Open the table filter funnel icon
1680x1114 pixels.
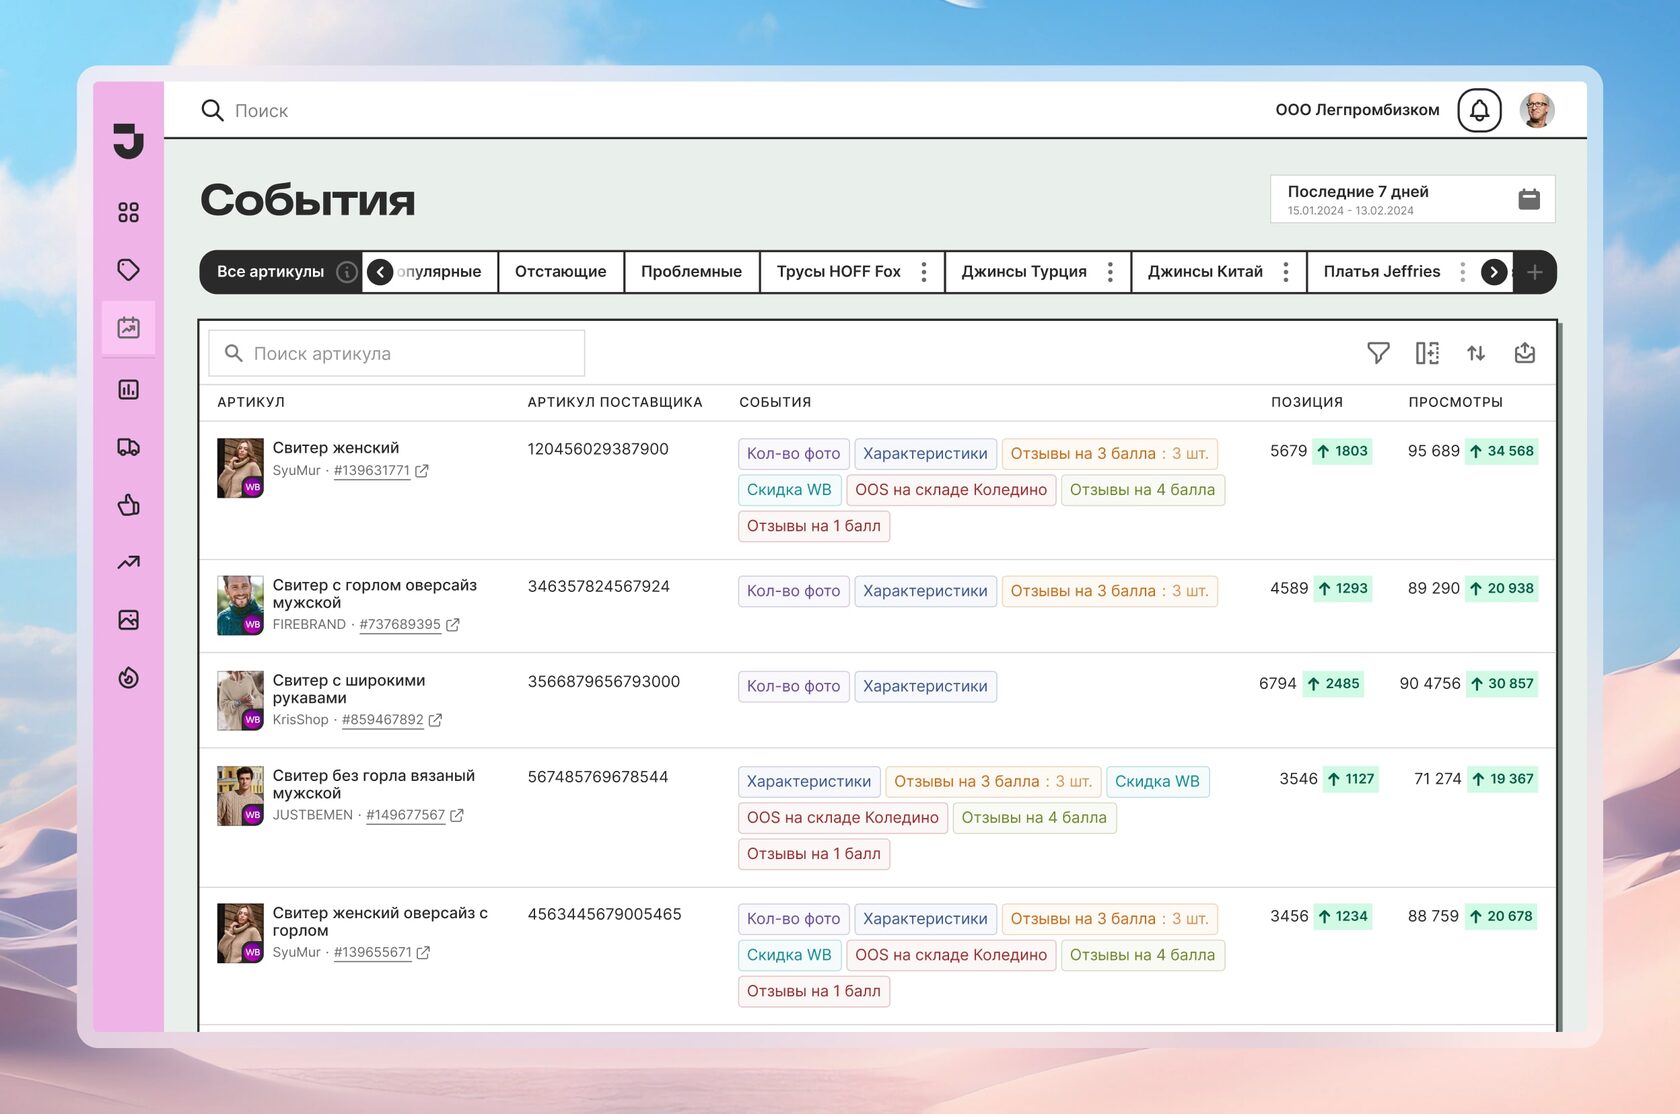click(1378, 353)
